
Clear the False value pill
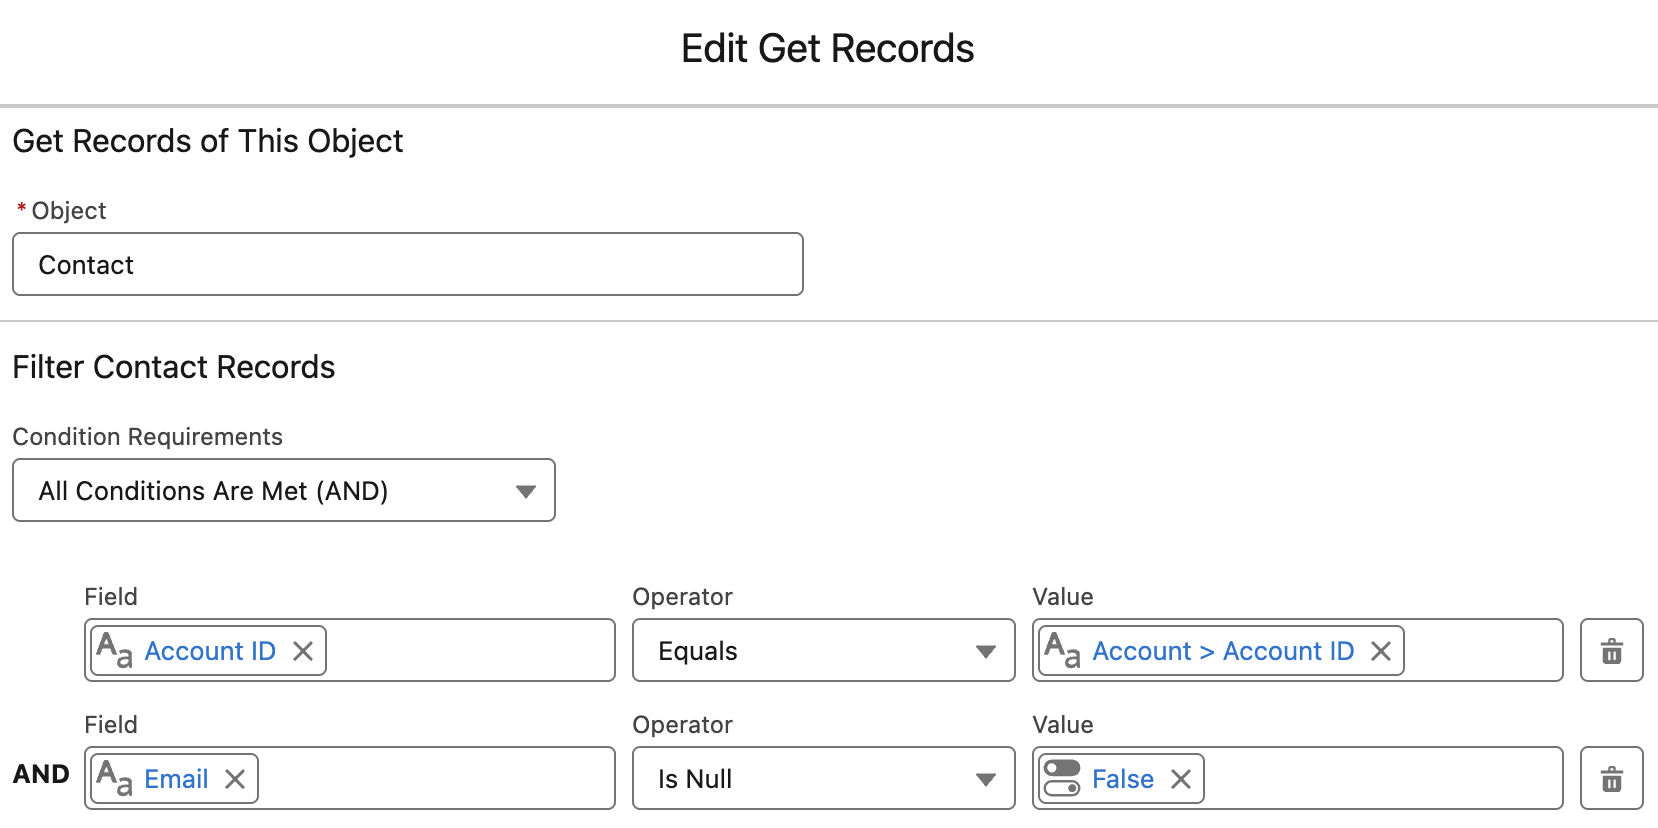[x=1181, y=779]
